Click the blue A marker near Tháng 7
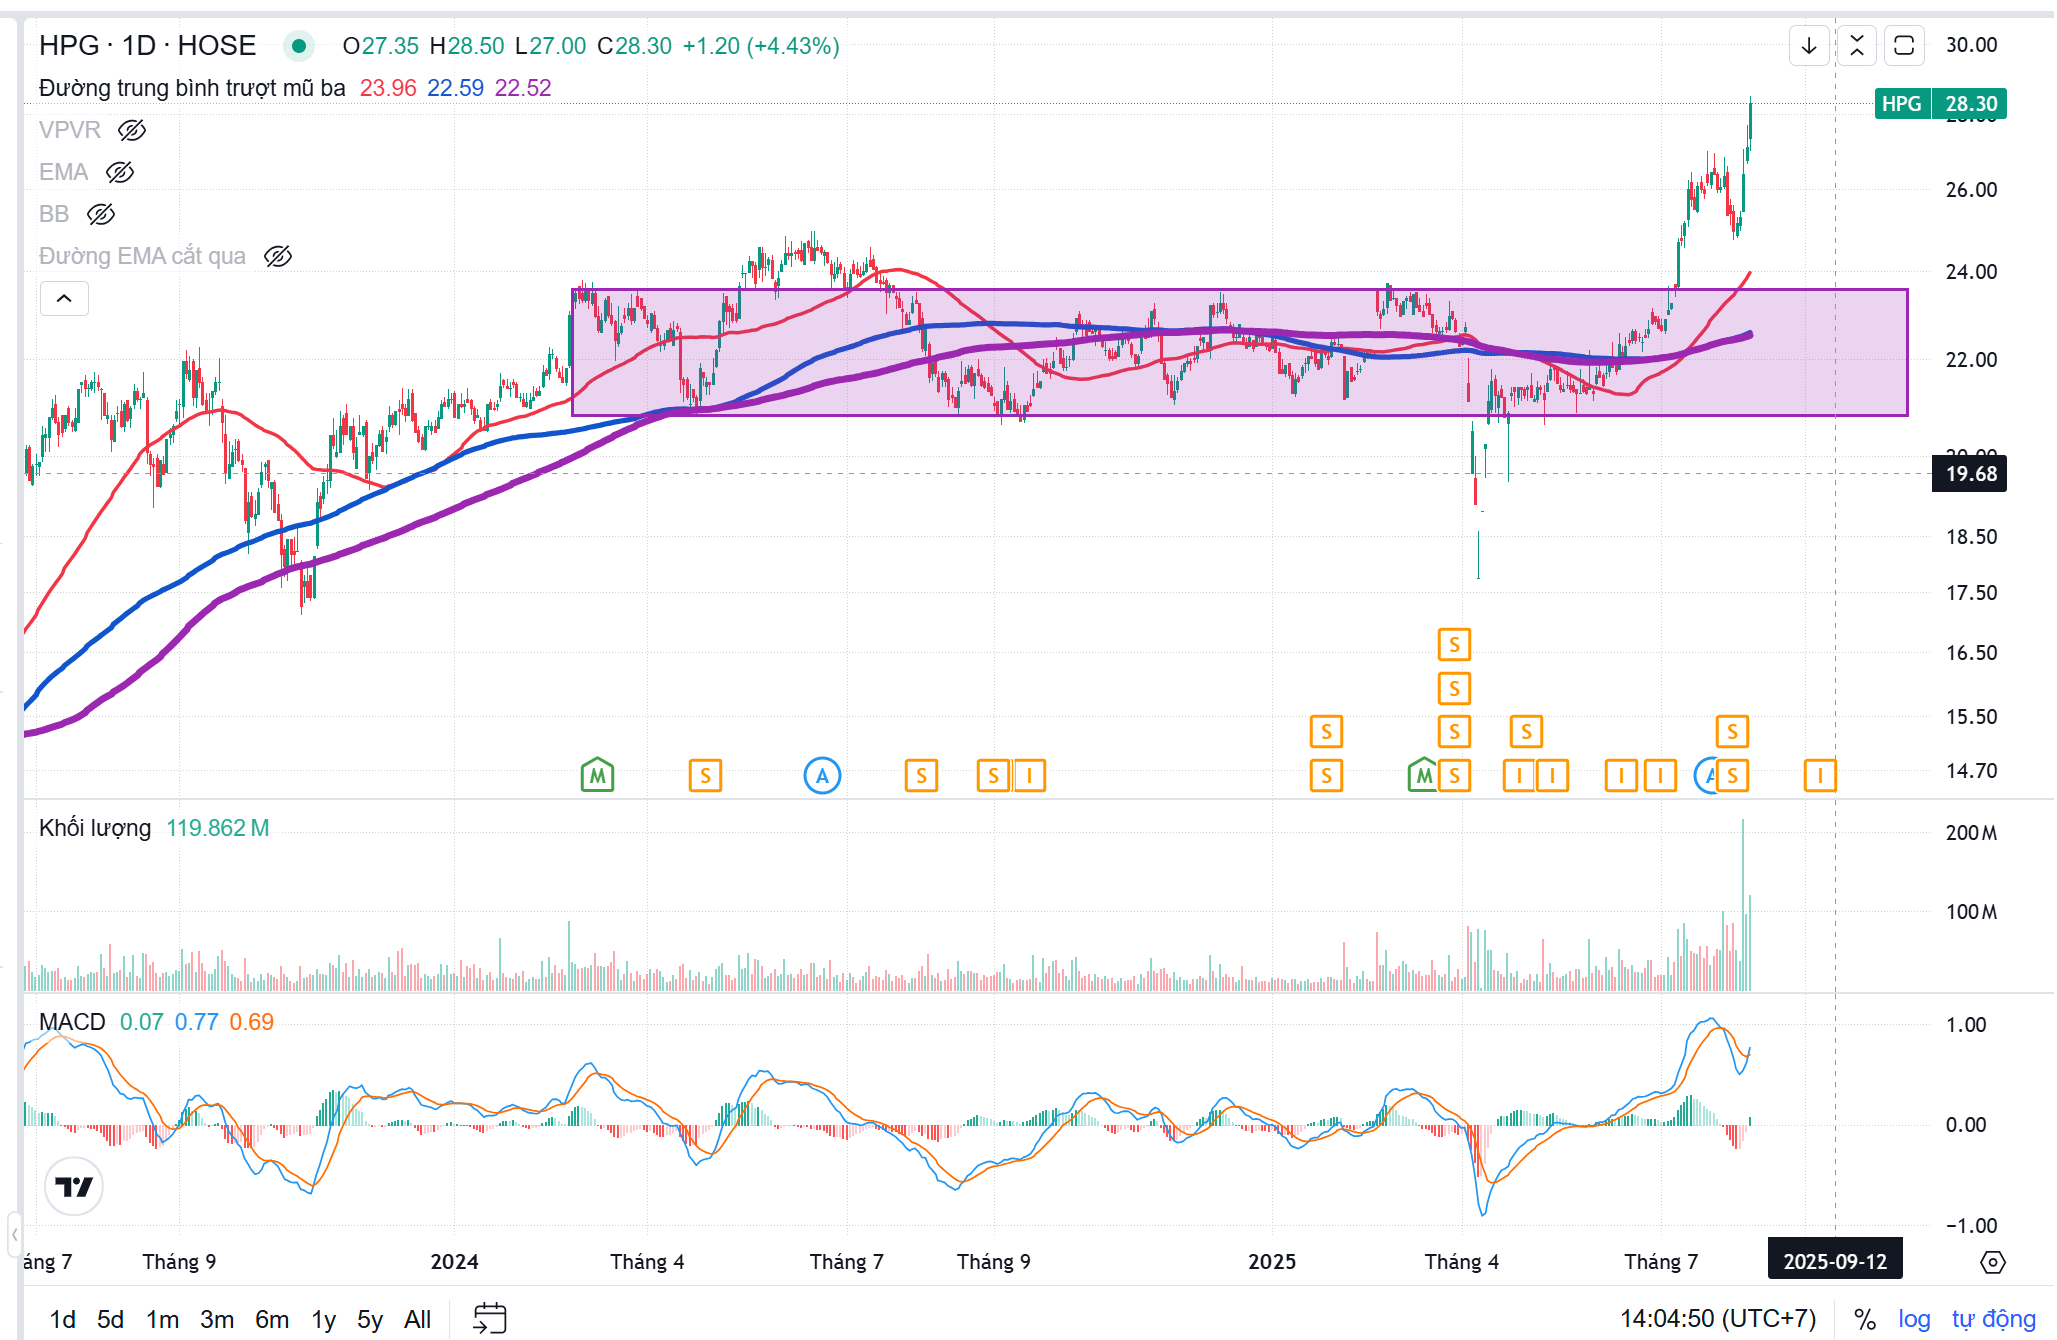2057x1340 pixels. pos(822,775)
